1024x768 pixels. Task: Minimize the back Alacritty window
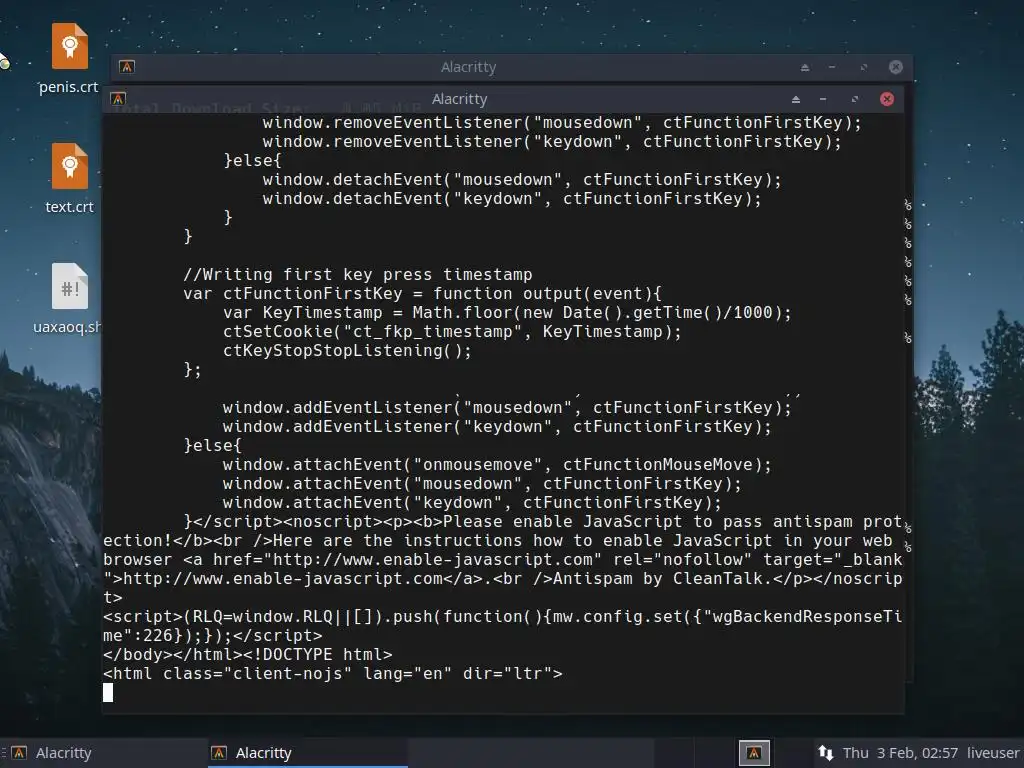click(x=832, y=67)
